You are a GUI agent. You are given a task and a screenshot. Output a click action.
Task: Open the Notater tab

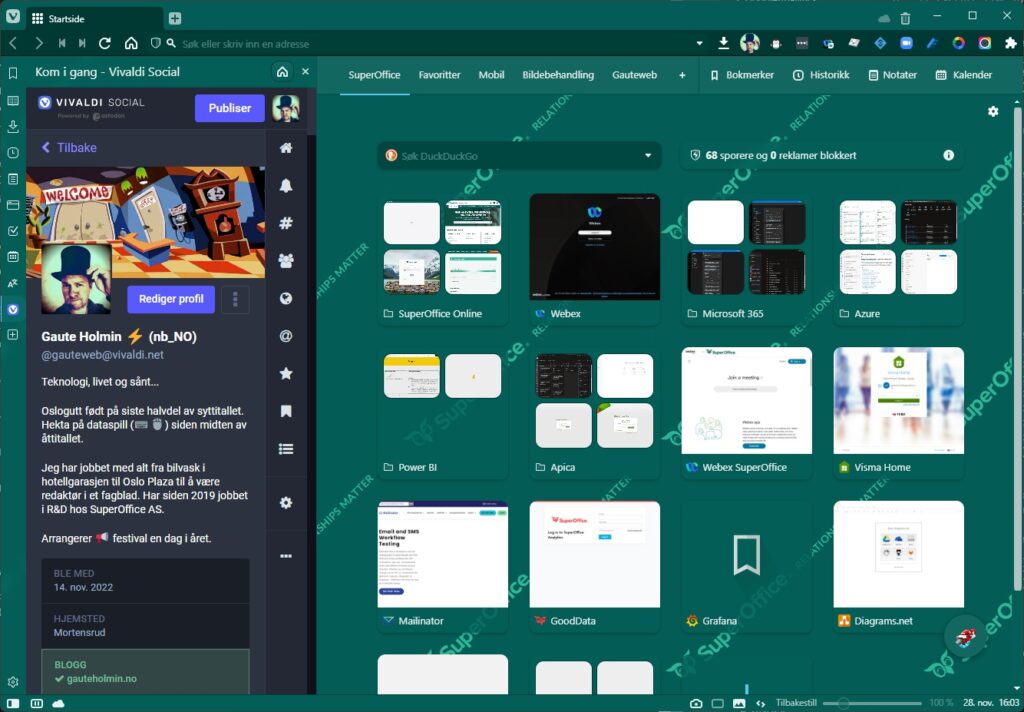click(892, 75)
